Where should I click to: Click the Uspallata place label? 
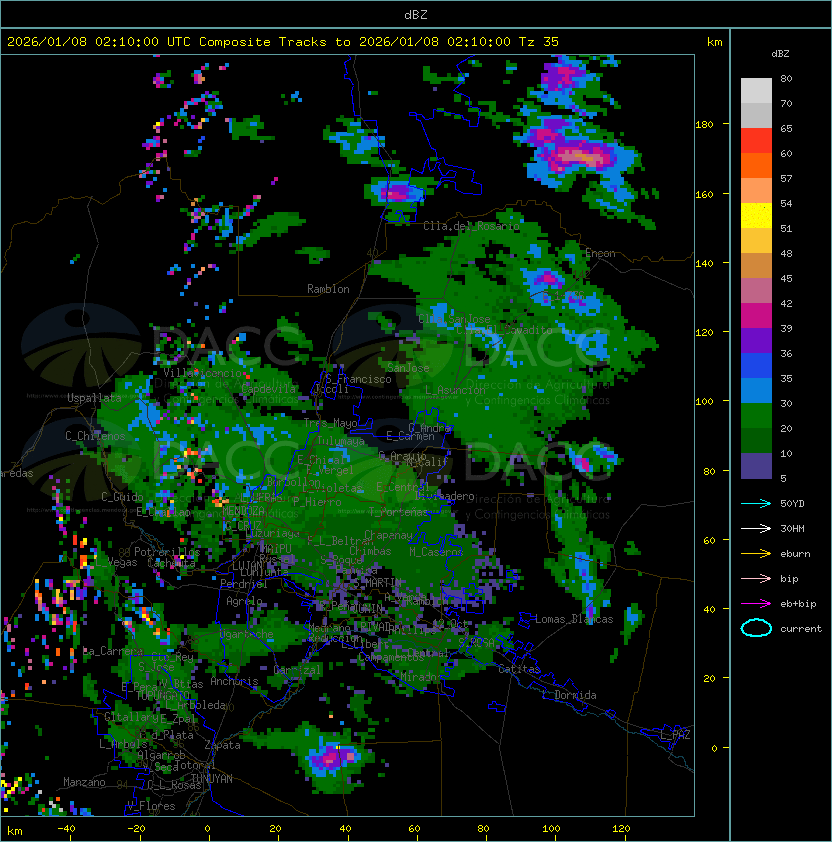[x=94, y=398]
